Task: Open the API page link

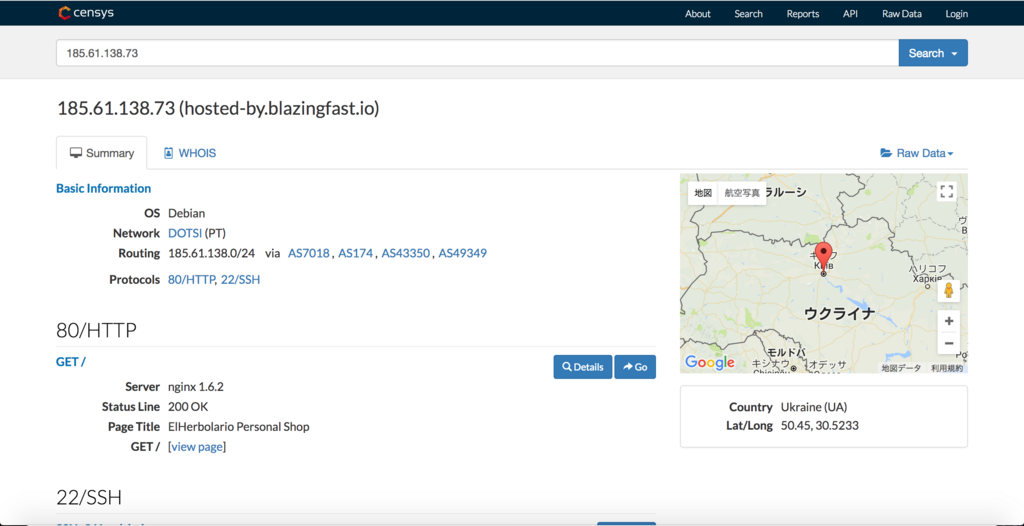Action: coord(850,14)
